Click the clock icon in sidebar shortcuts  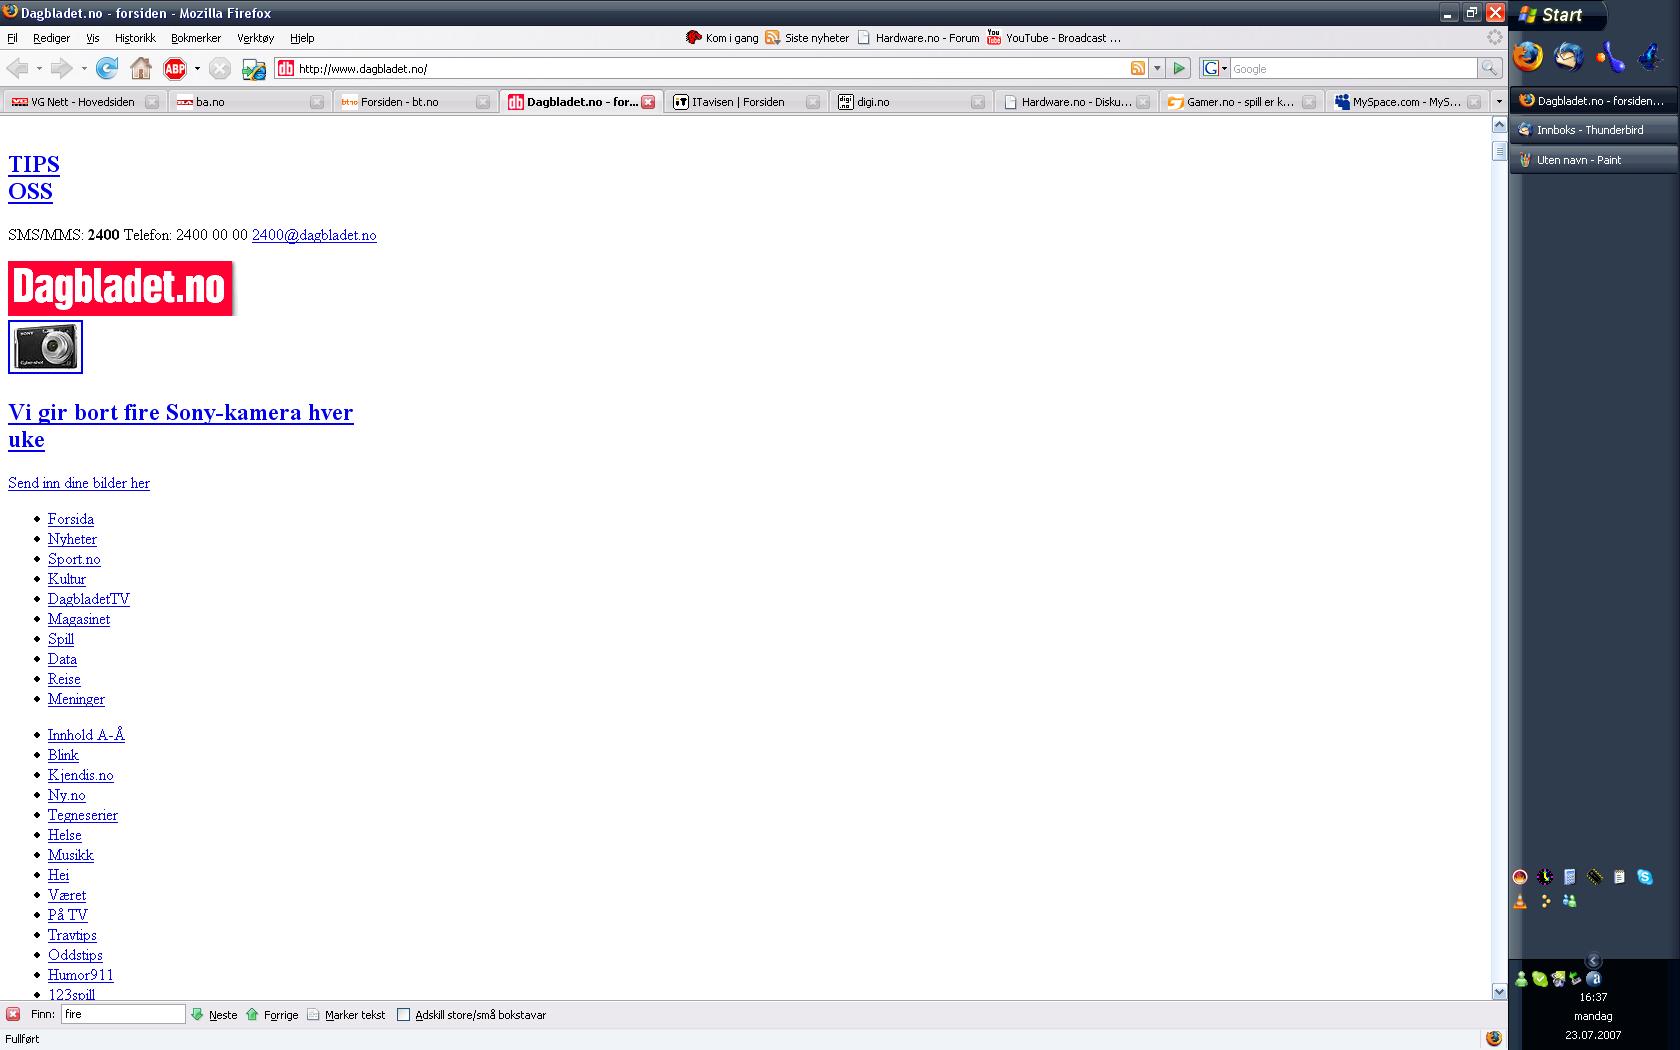click(x=1545, y=877)
